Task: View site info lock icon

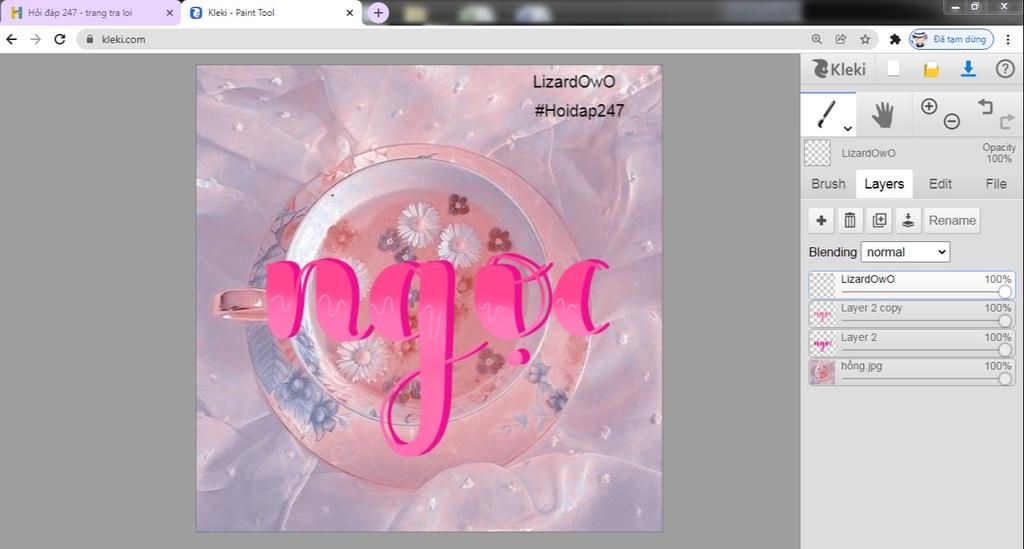Action: [x=90, y=39]
